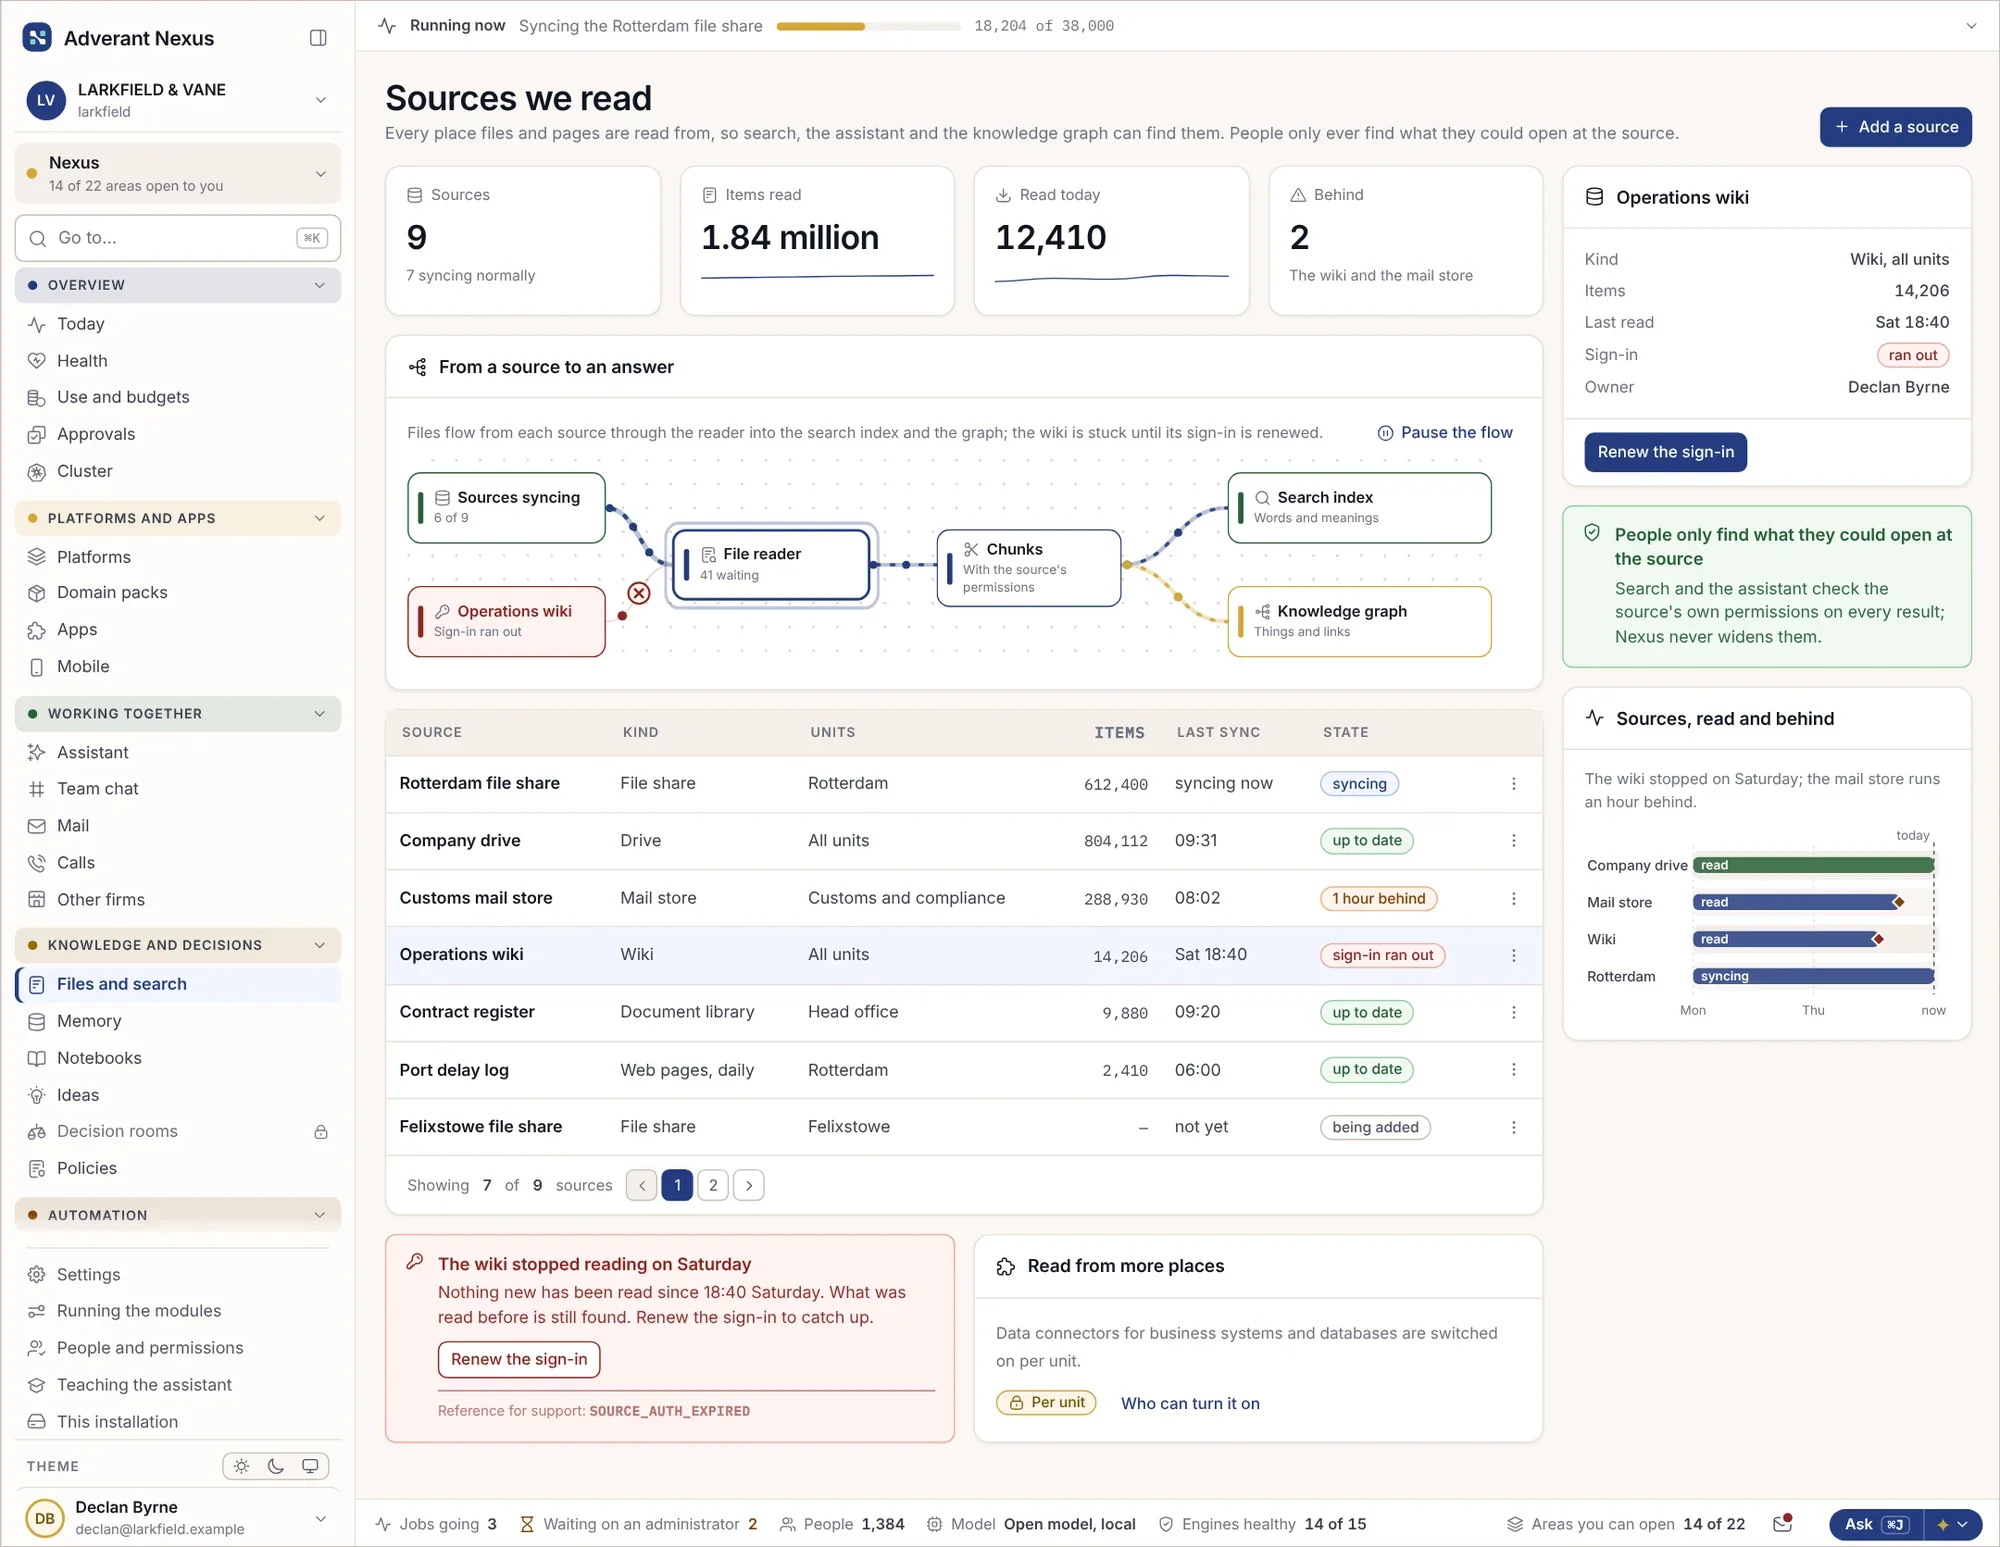Open the Health page heart icon
Image resolution: width=2000 pixels, height=1547 pixels.
click(37, 360)
